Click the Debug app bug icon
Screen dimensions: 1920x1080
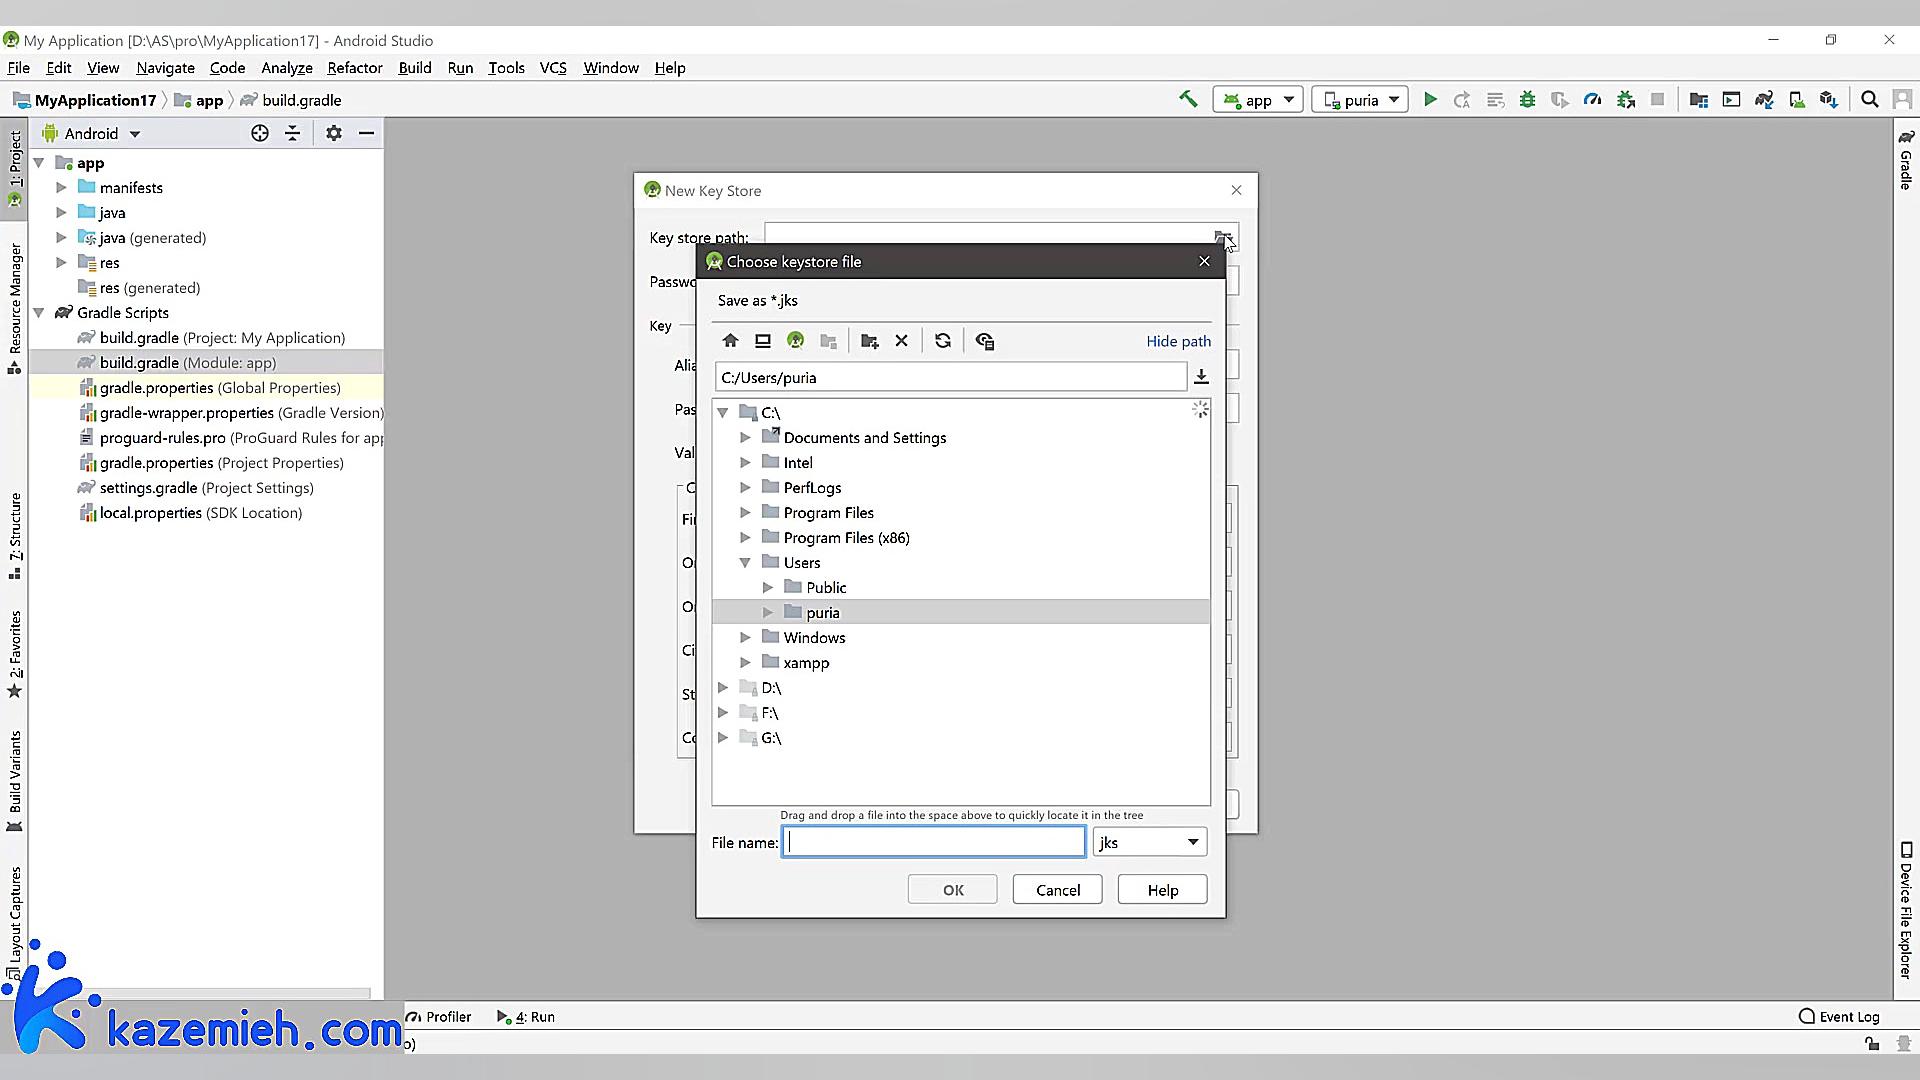[x=1527, y=99]
